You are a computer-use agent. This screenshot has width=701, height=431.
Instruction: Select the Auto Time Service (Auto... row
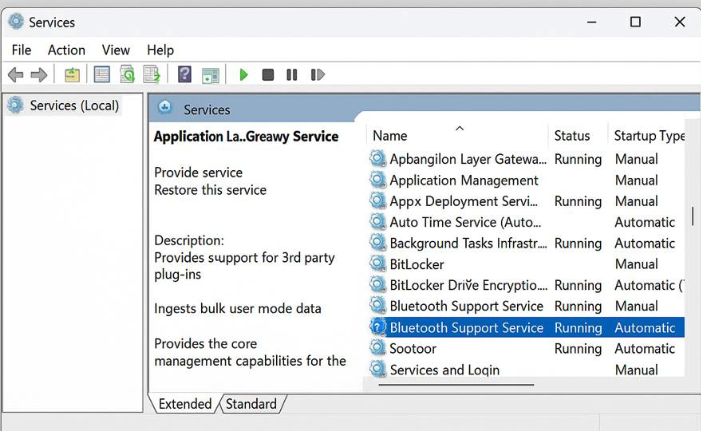point(526,222)
